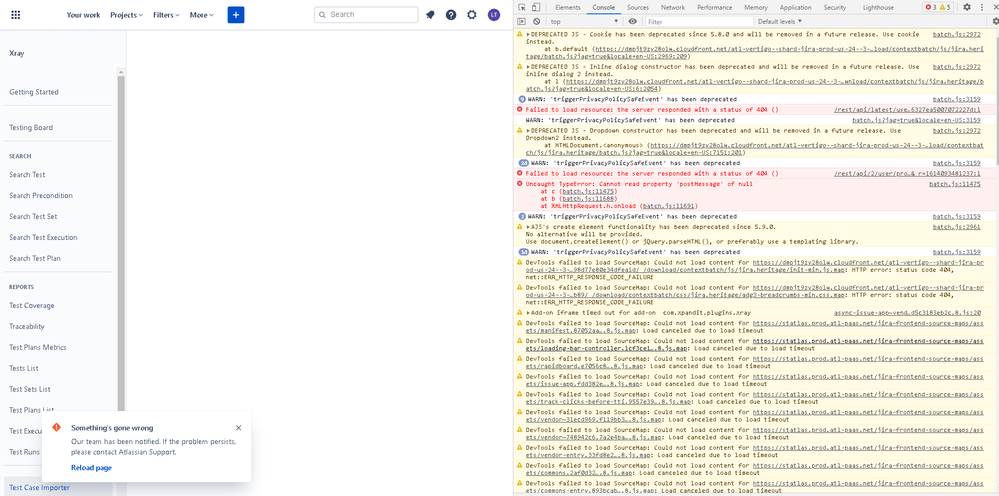Screen dimensions: 999x496
Task: Clear the console with the ban icon
Action: 536,21
